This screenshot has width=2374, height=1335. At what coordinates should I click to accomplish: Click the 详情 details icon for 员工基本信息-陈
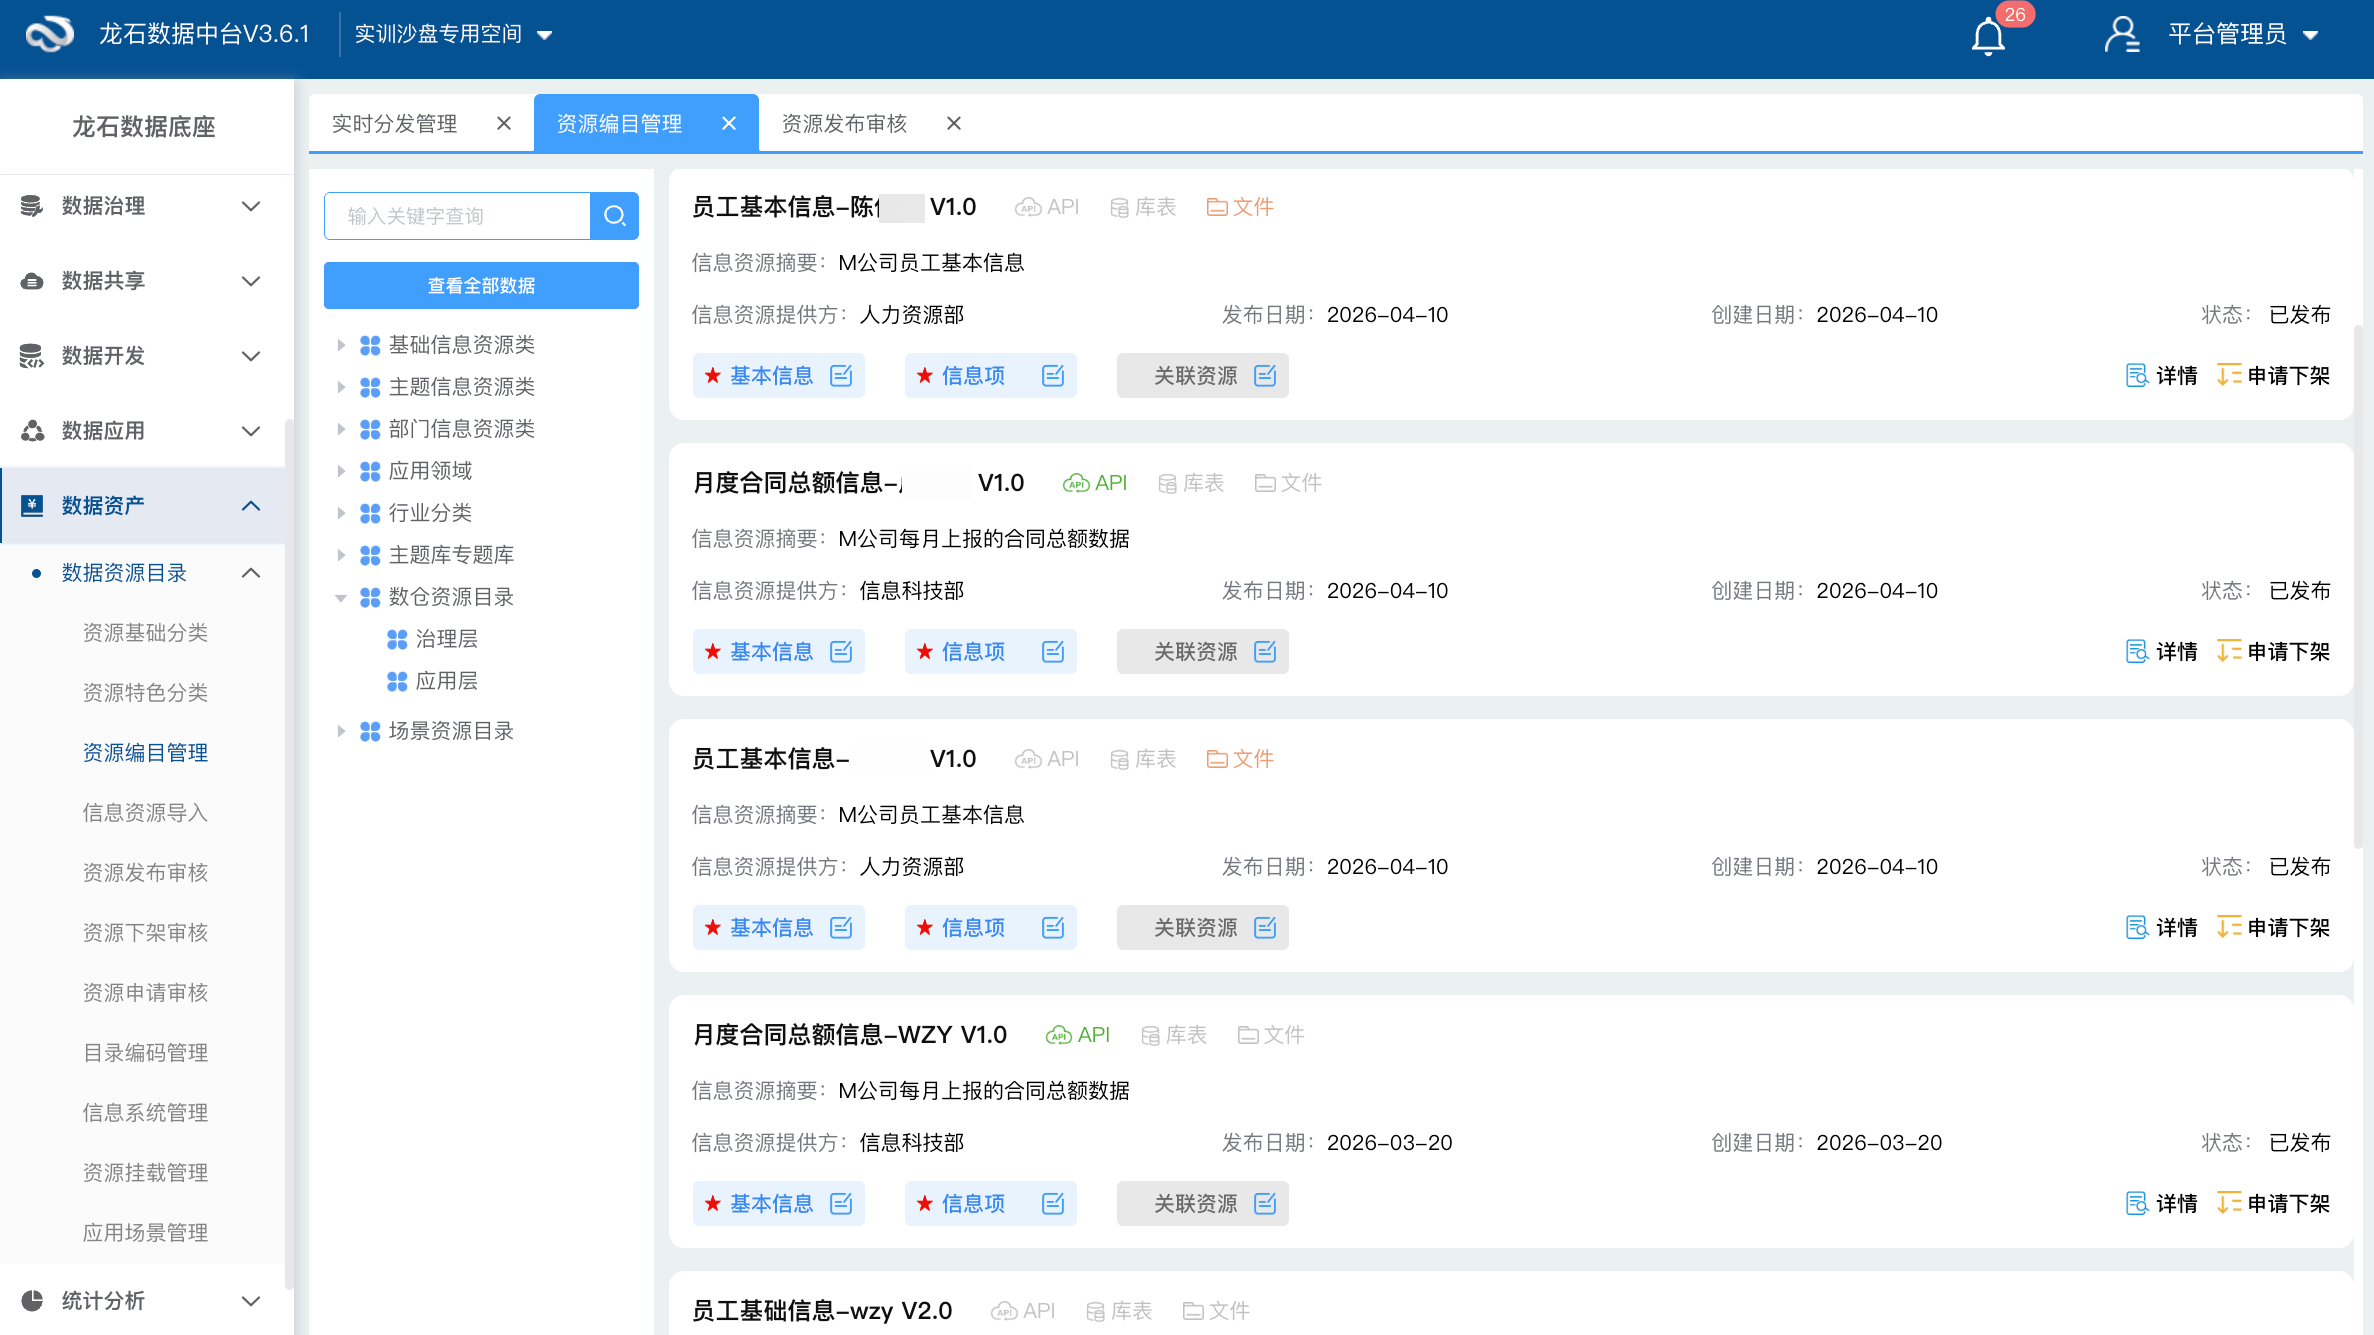click(x=2137, y=375)
